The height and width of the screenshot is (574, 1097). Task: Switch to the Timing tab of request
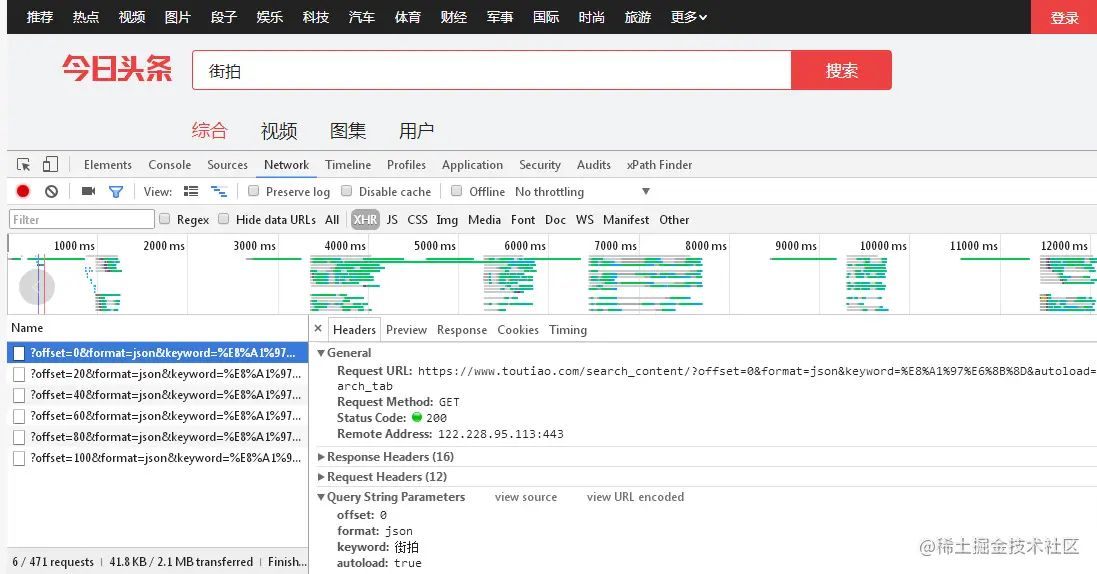coord(567,330)
